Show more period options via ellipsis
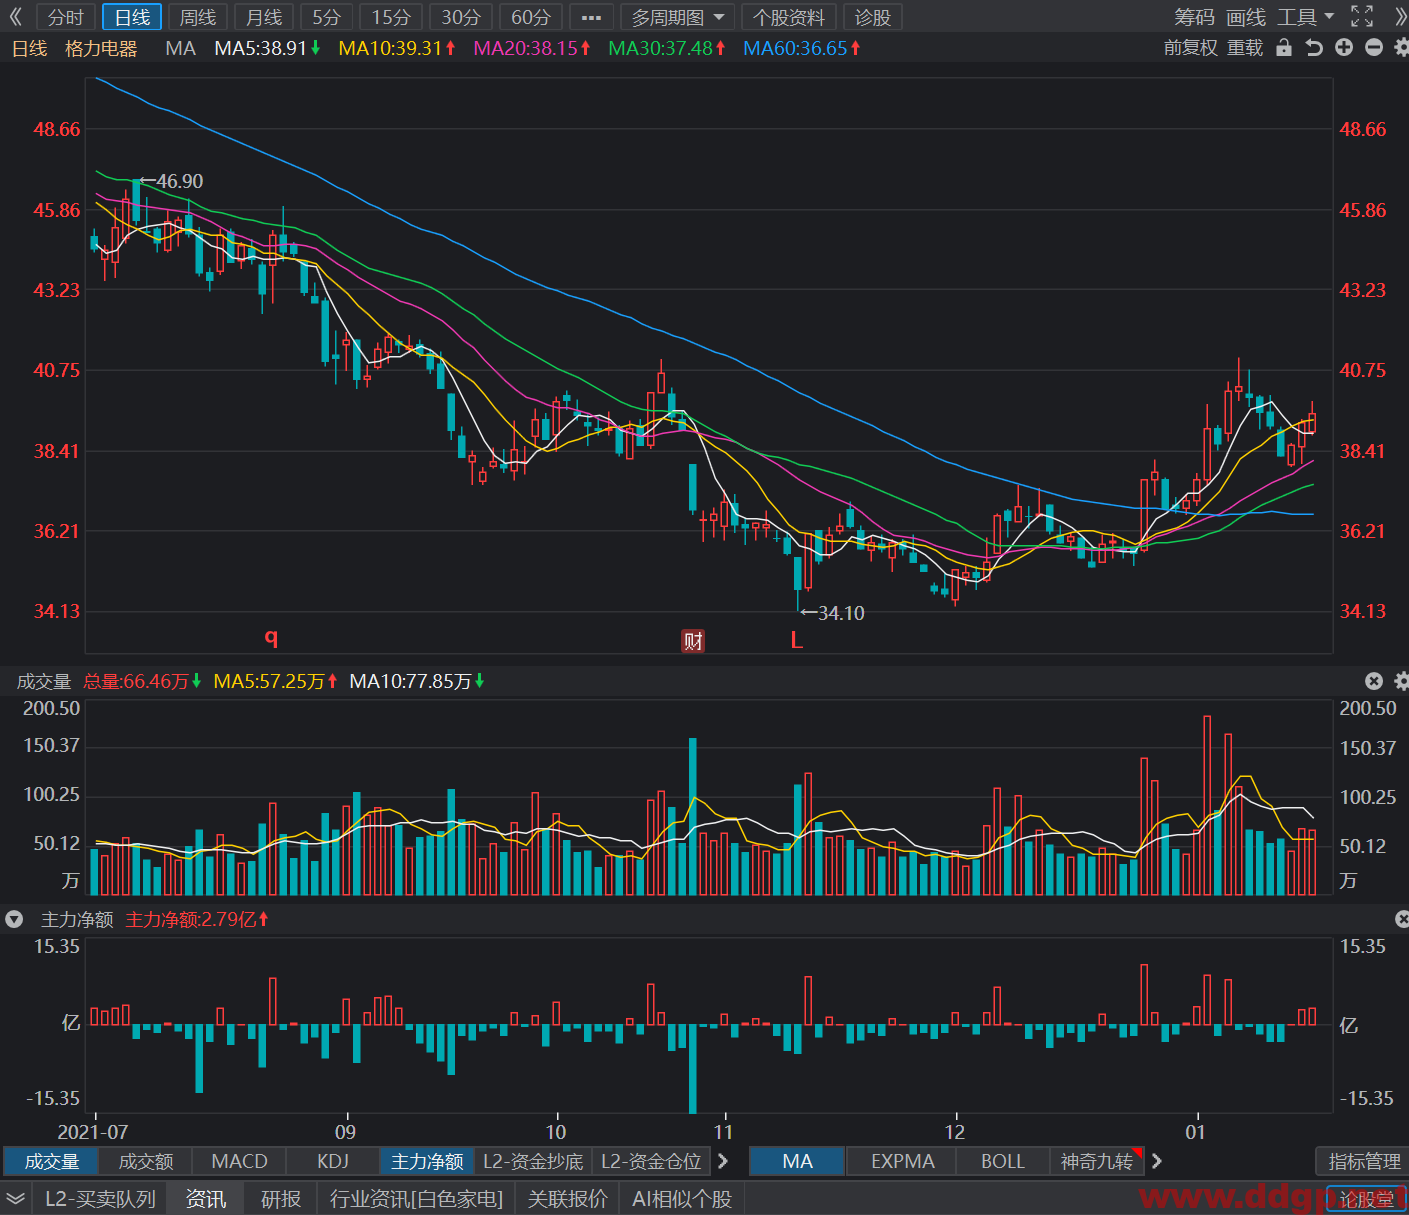Screen dimensions: 1409x1215 click(591, 17)
